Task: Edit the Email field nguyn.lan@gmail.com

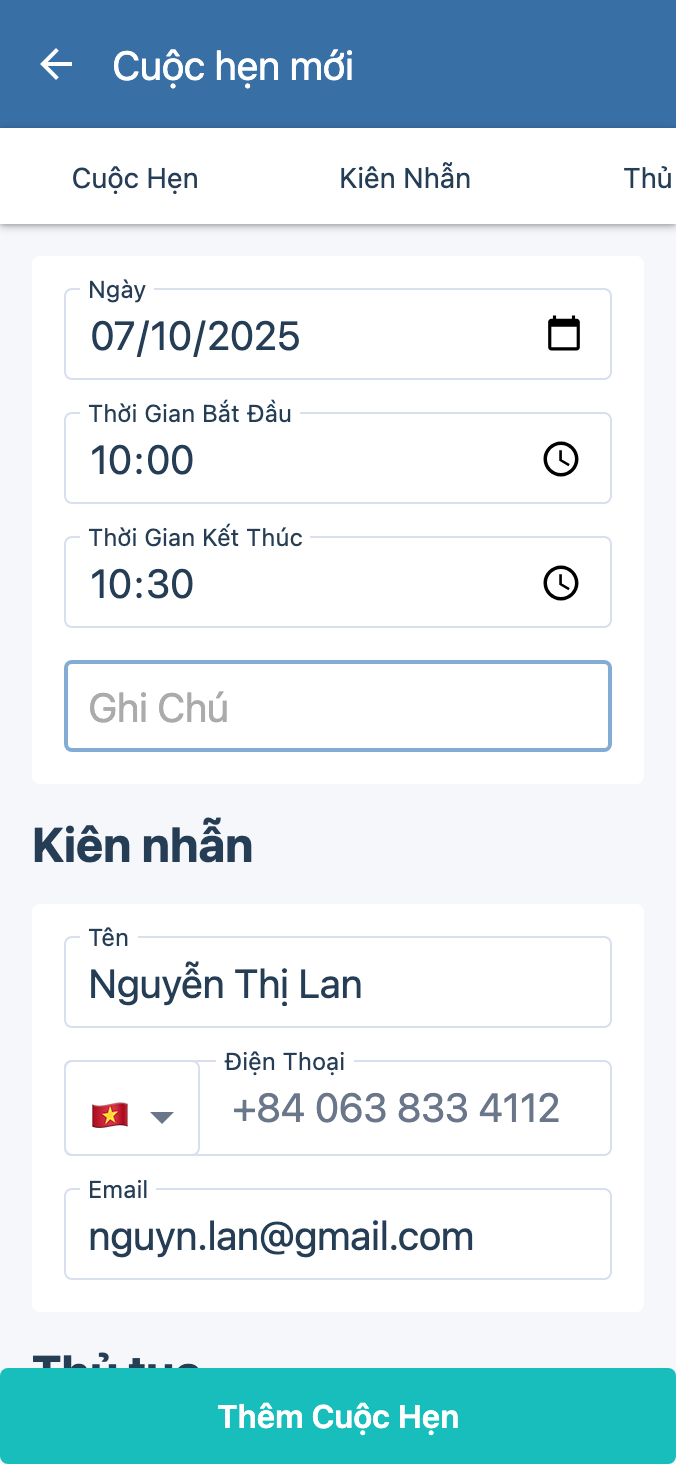Action: point(338,1237)
